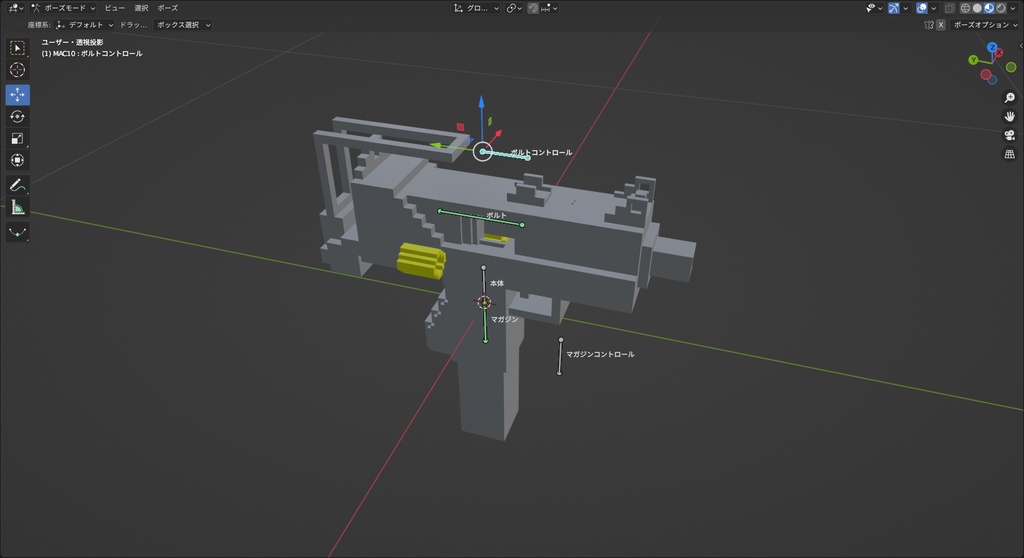
Task: Activate the Transform tool
Action: [18, 160]
